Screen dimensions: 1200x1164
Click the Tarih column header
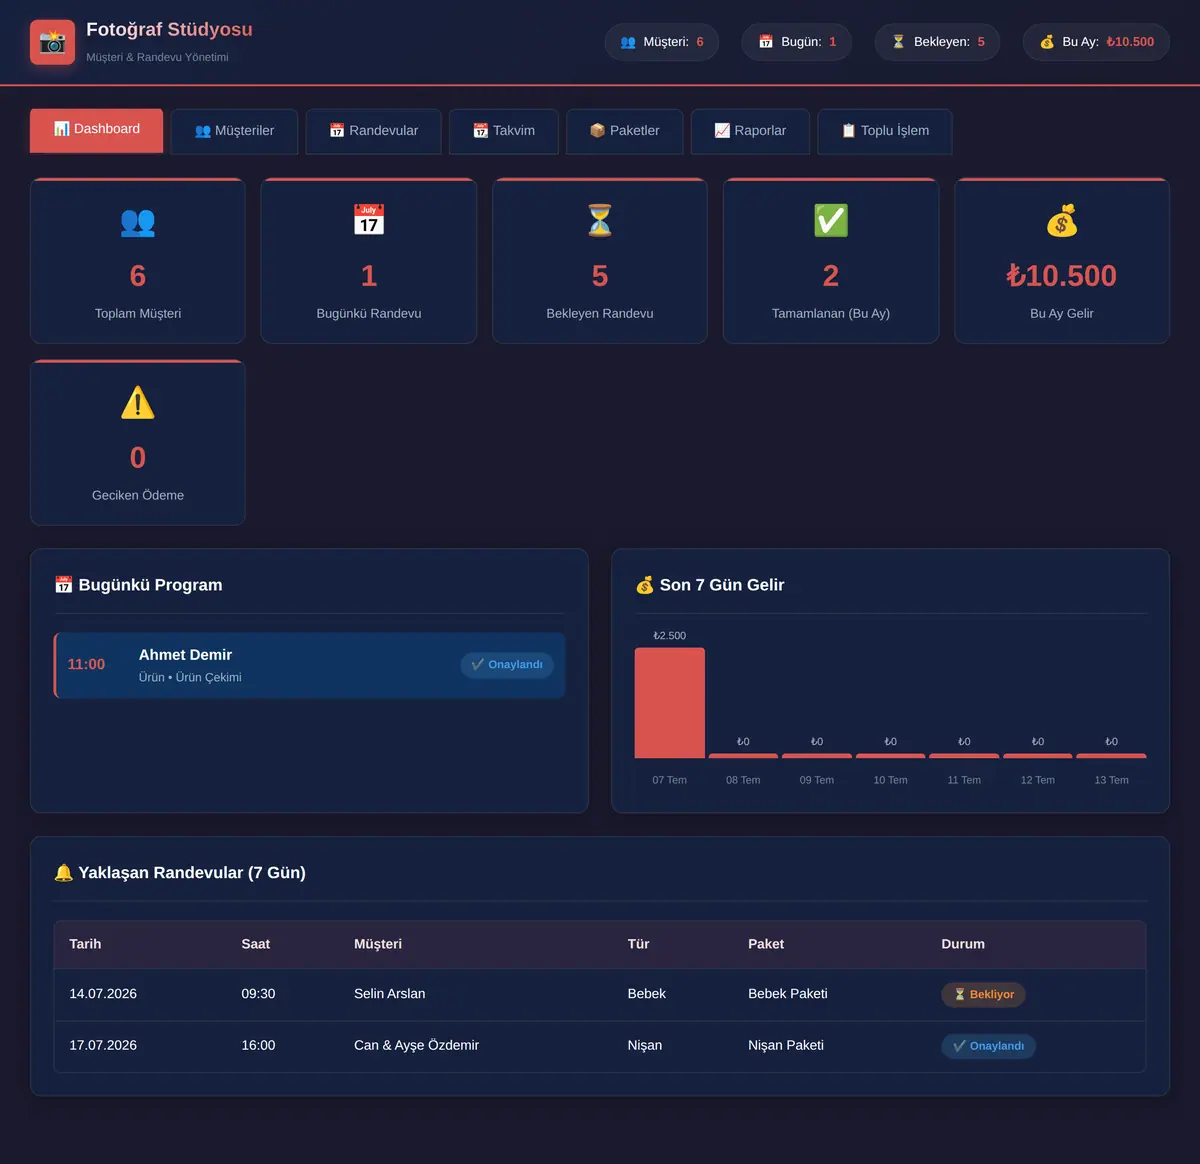85,944
